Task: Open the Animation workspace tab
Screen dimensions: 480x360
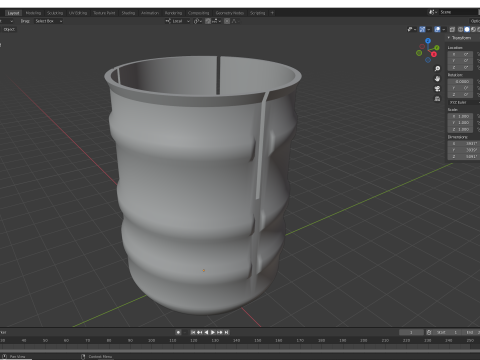Action: [150, 13]
